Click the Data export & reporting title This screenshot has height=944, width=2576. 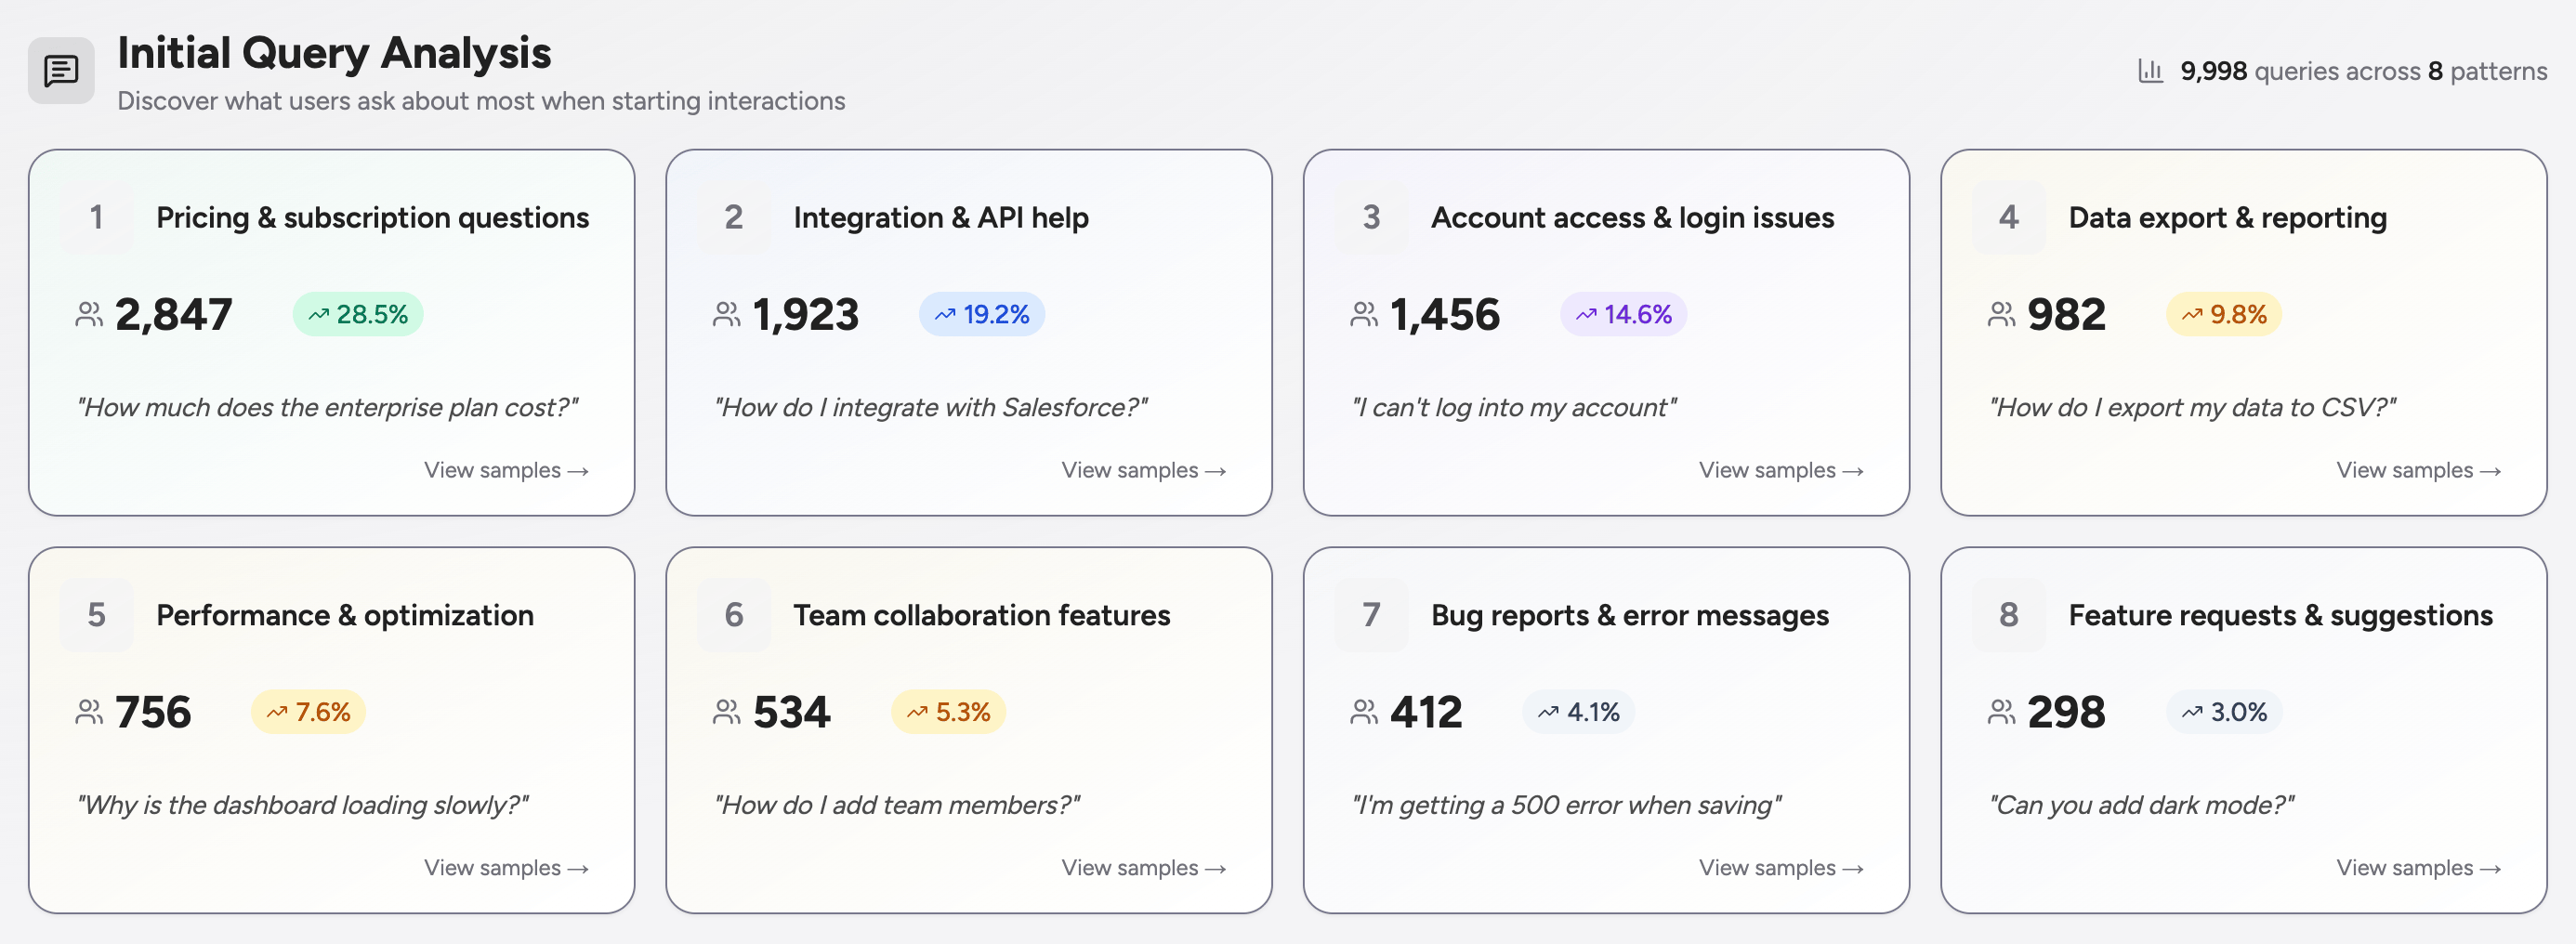(2228, 218)
